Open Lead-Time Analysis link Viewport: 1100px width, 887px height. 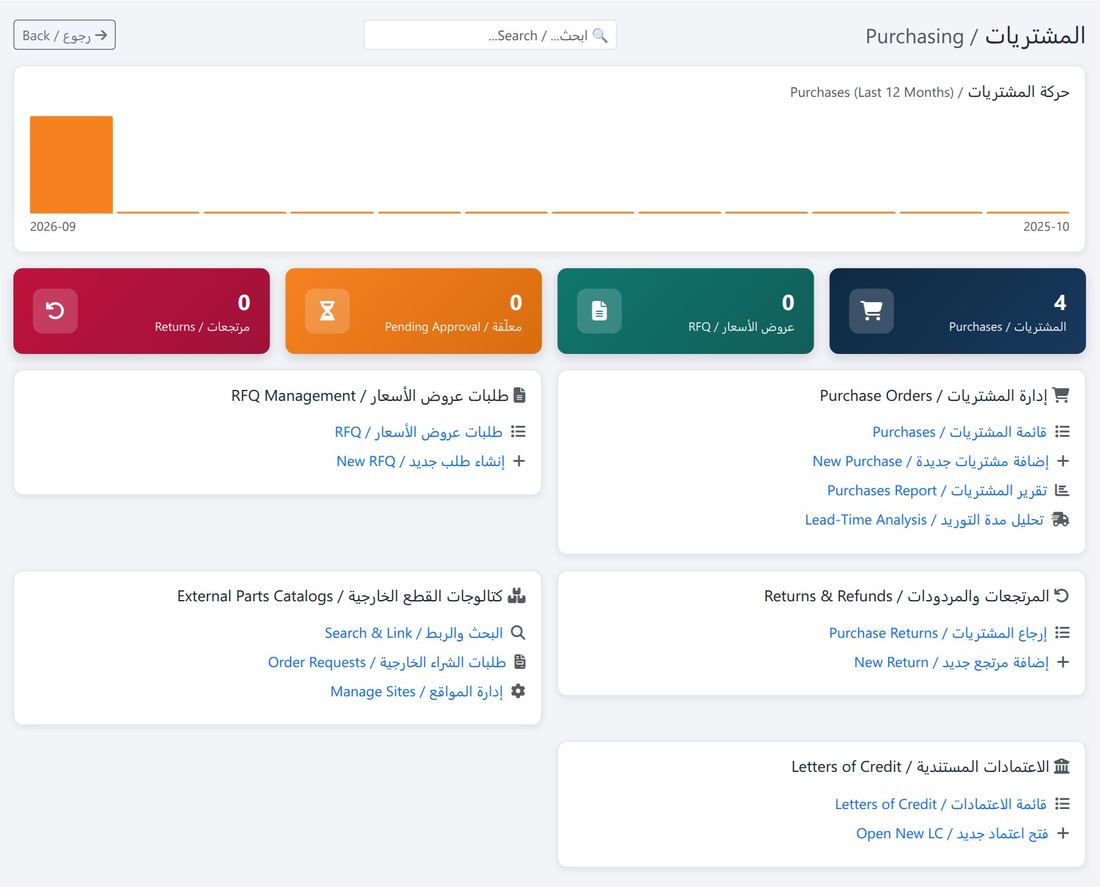click(924, 520)
